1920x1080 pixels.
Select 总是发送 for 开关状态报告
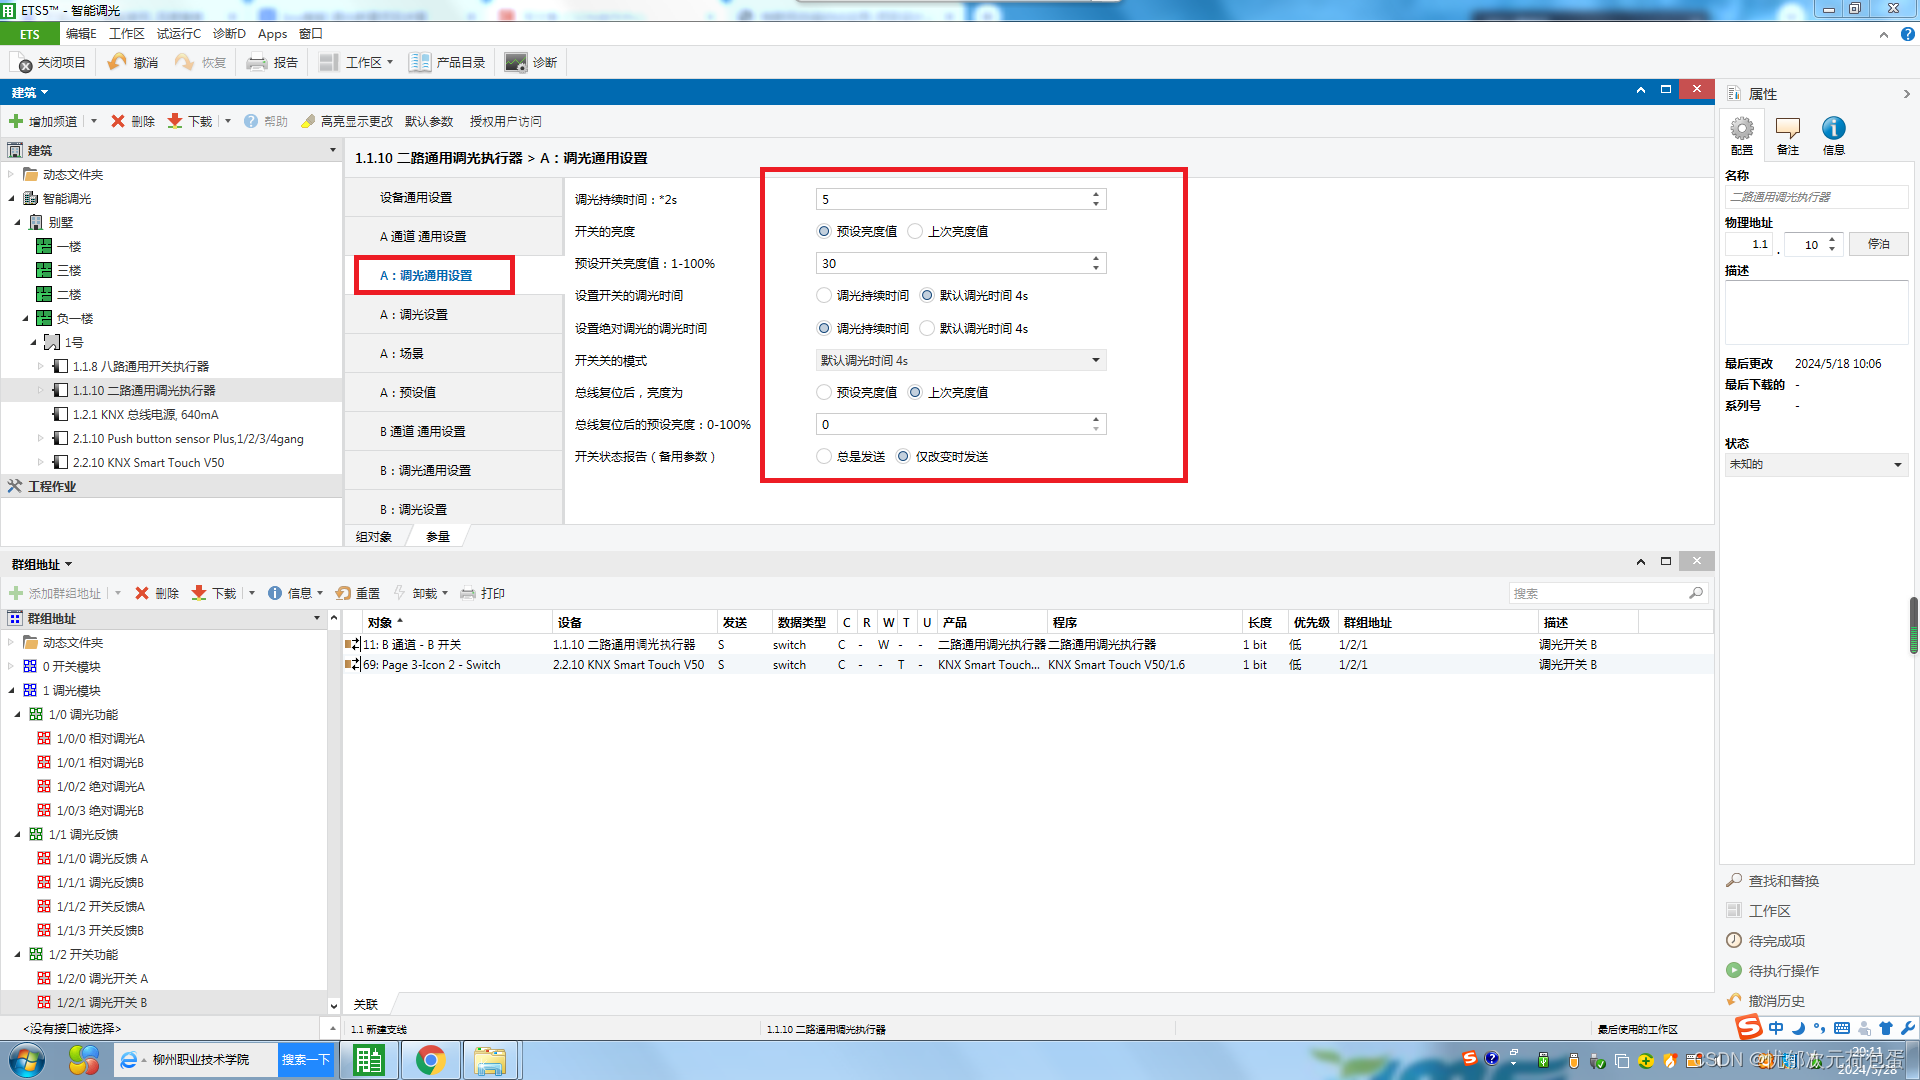click(x=824, y=457)
